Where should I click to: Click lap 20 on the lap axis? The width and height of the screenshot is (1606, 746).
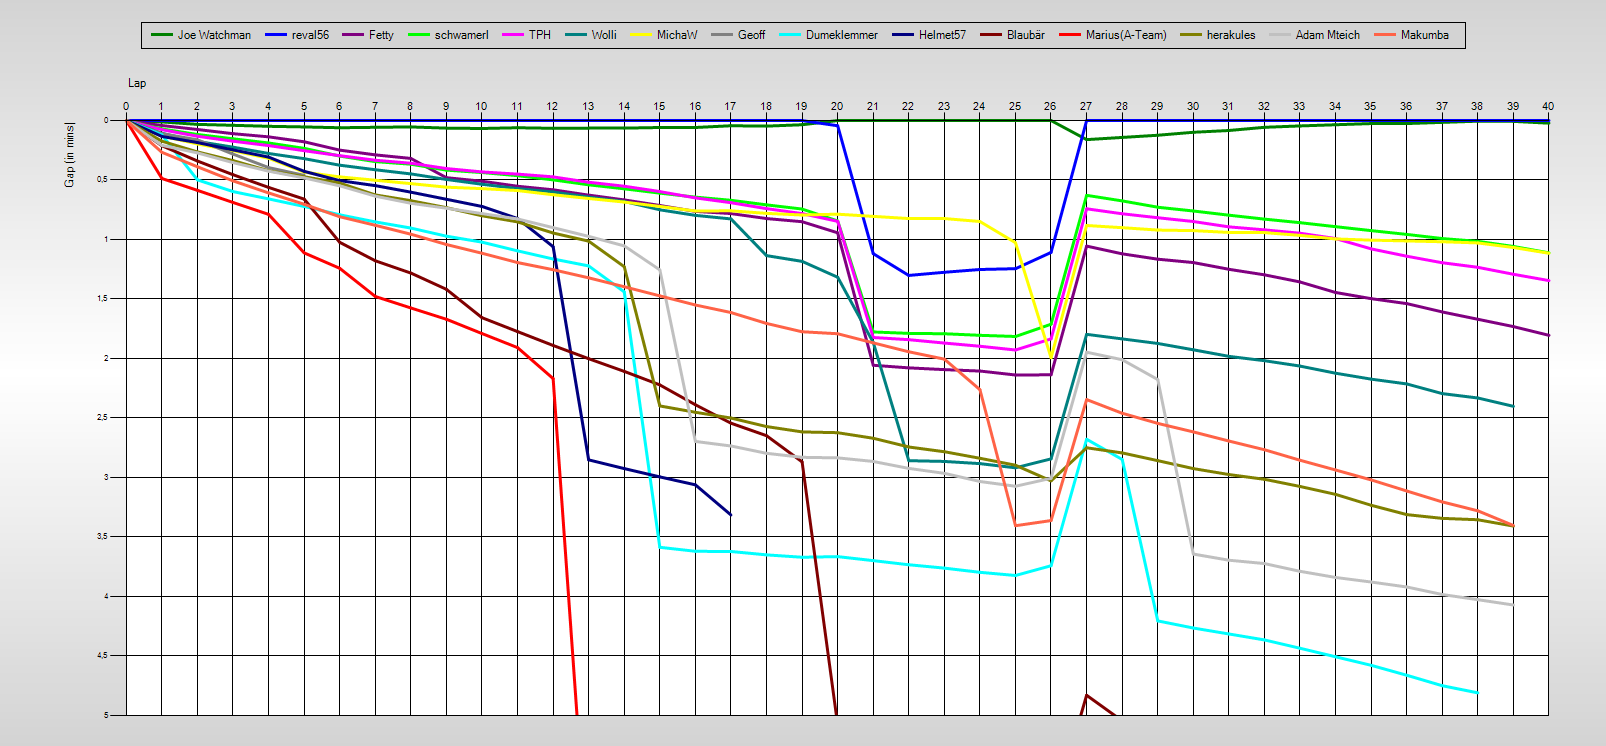837,106
